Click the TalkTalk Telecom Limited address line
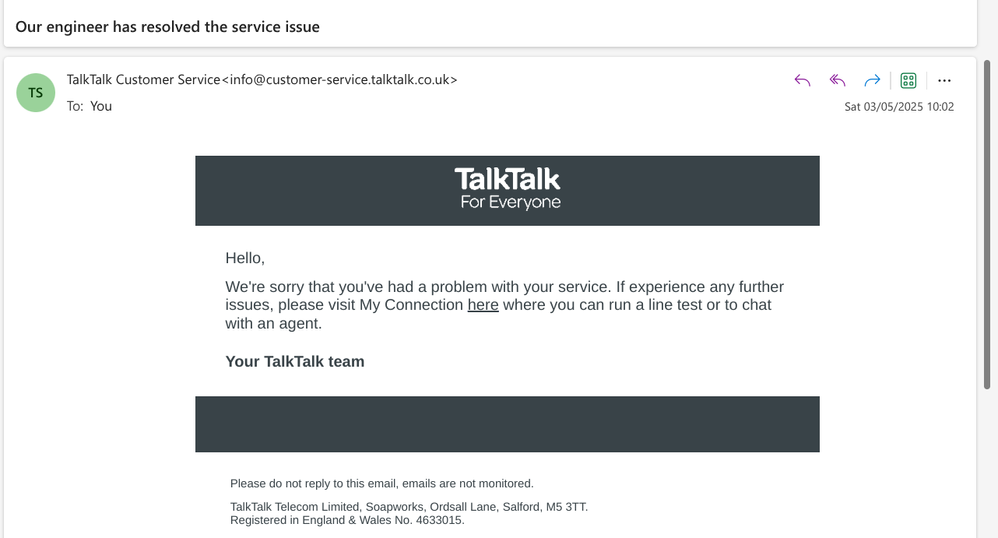The image size is (998, 538). [x=409, y=507]
